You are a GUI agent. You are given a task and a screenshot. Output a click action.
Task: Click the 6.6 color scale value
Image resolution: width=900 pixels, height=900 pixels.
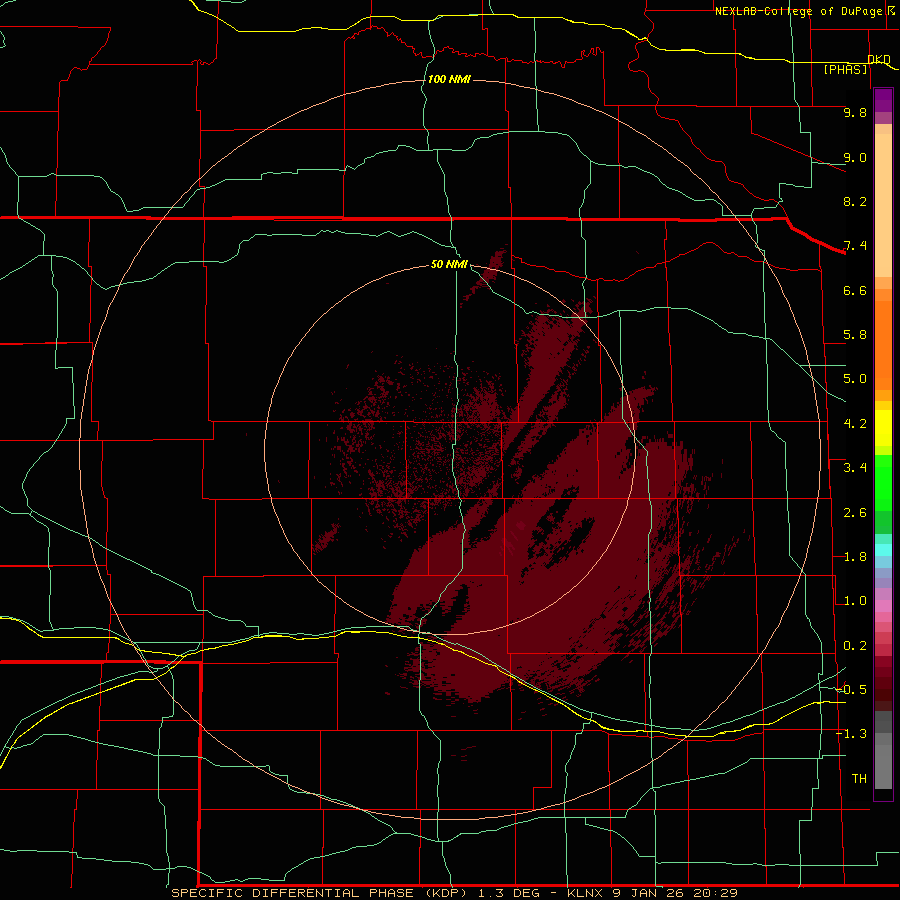[x=855, y=290]
